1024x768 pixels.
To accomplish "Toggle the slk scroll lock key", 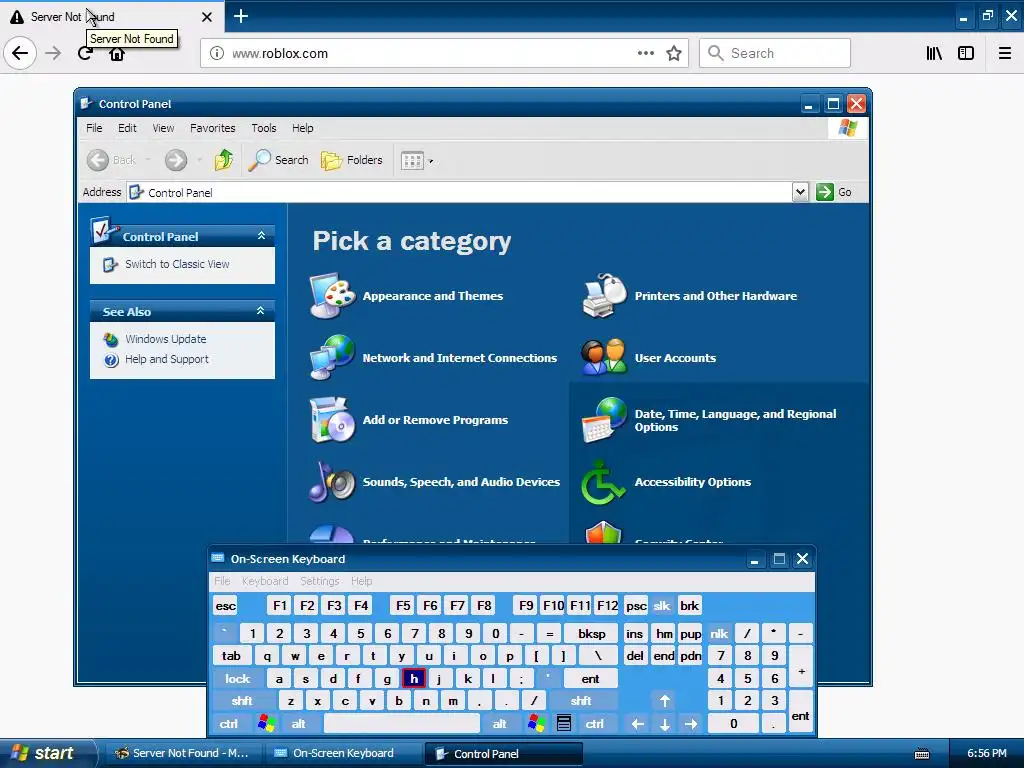I will pyautogui.click(x=662, y=606).
